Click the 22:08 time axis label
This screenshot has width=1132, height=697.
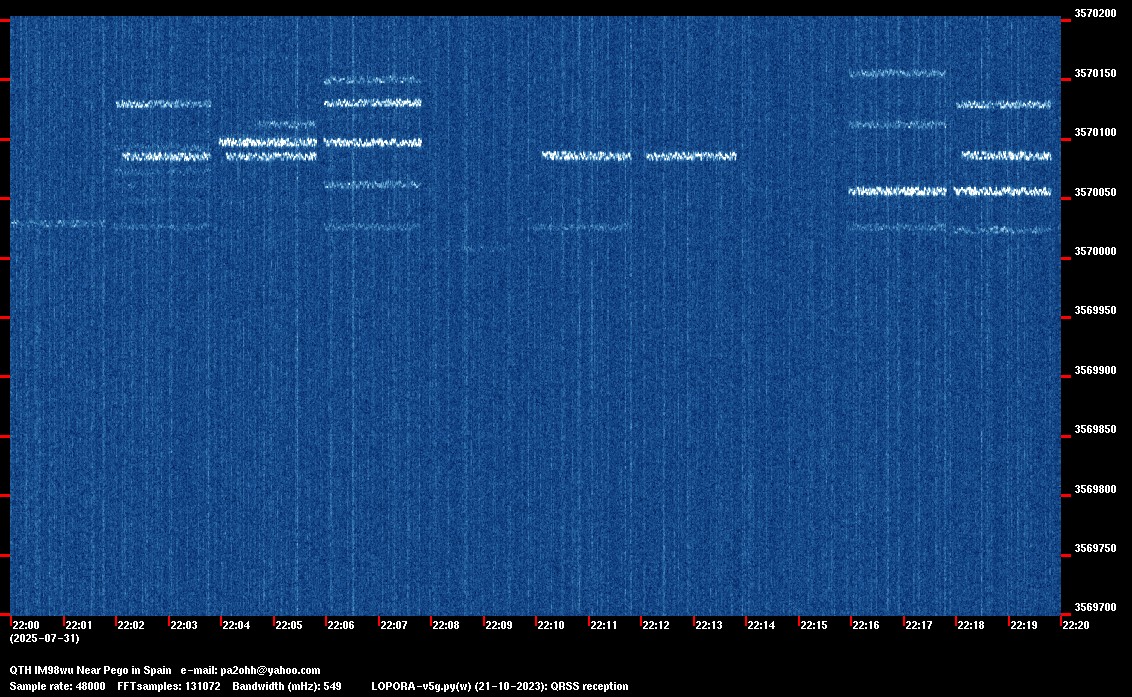445,625
